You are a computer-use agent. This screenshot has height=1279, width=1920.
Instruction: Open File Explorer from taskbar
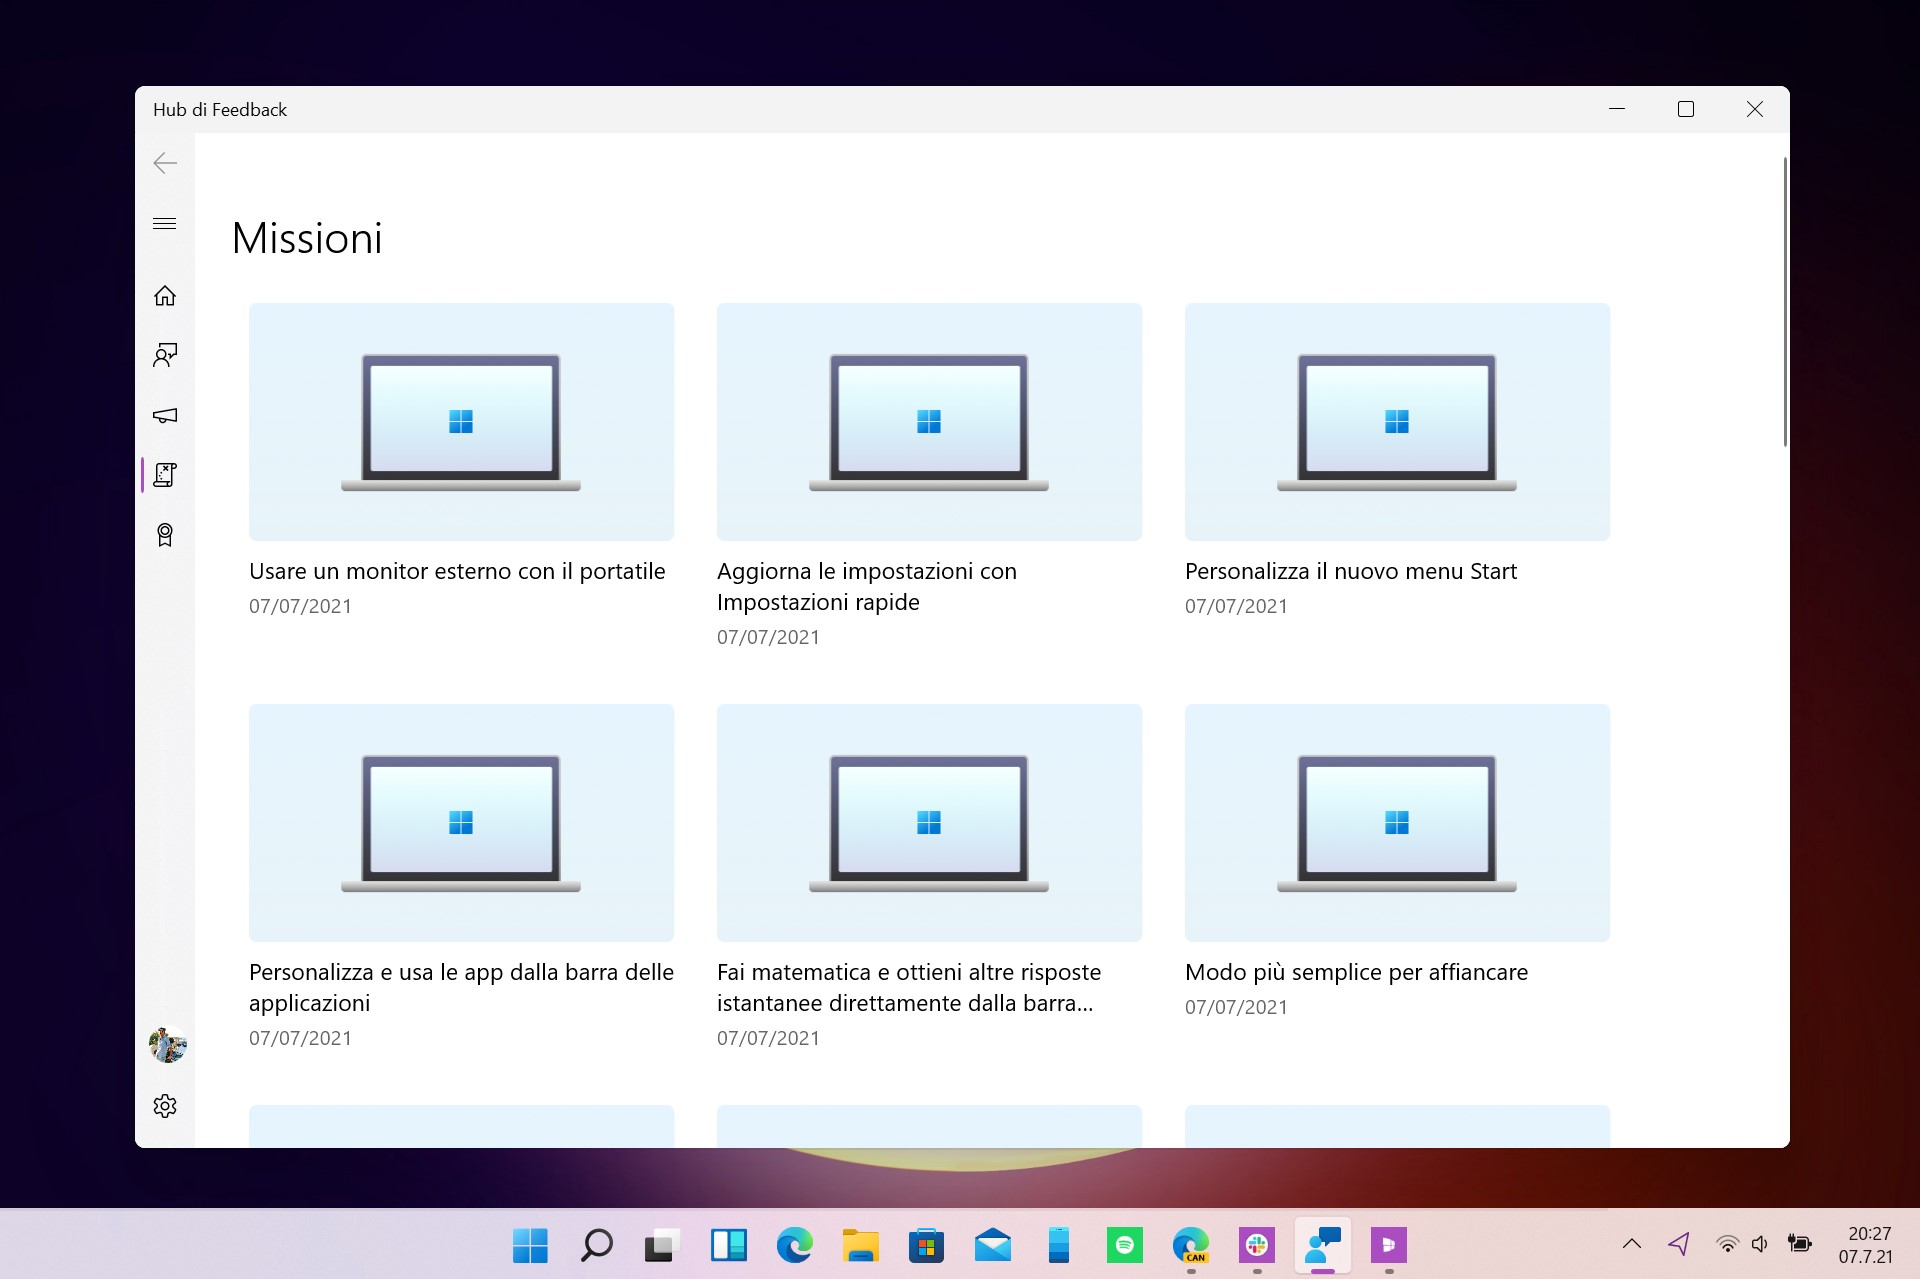point(861,1245)
